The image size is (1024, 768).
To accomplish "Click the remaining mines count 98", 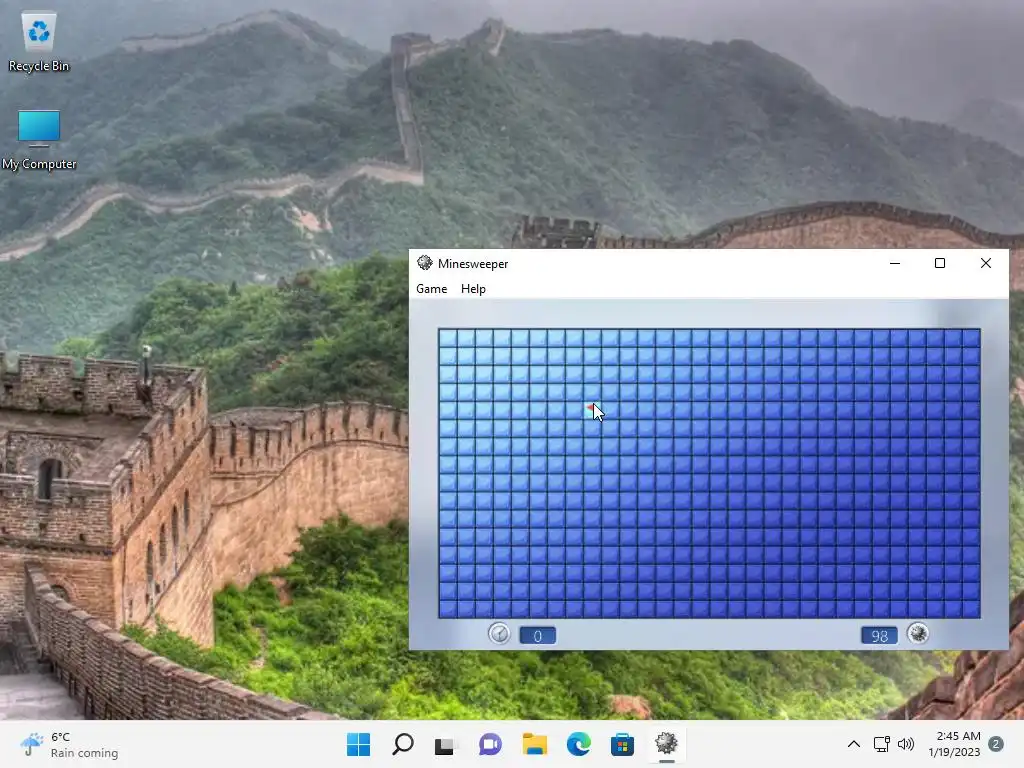I will pos(879,635).
